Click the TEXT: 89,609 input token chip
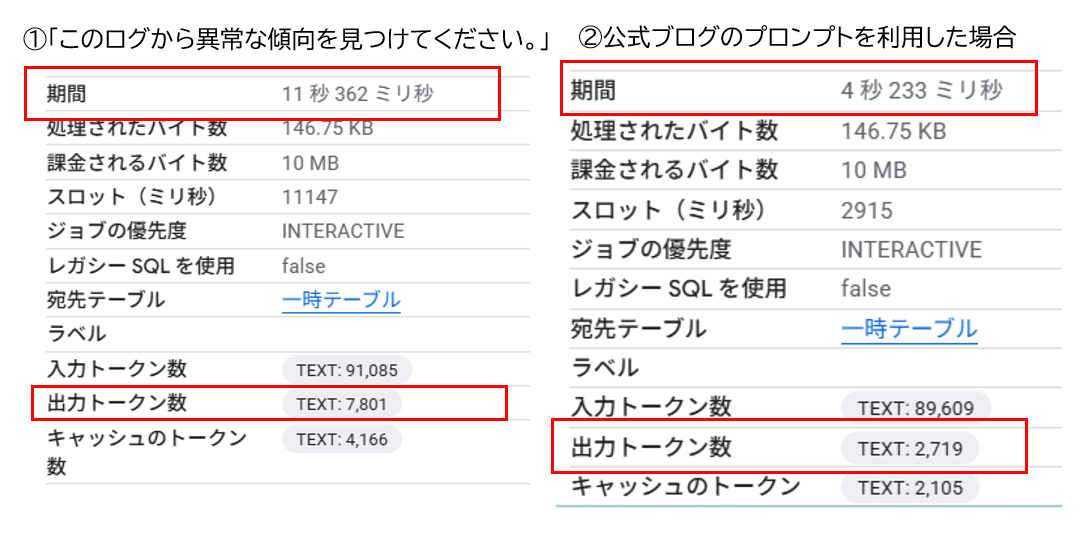 (x=916, y=408)
